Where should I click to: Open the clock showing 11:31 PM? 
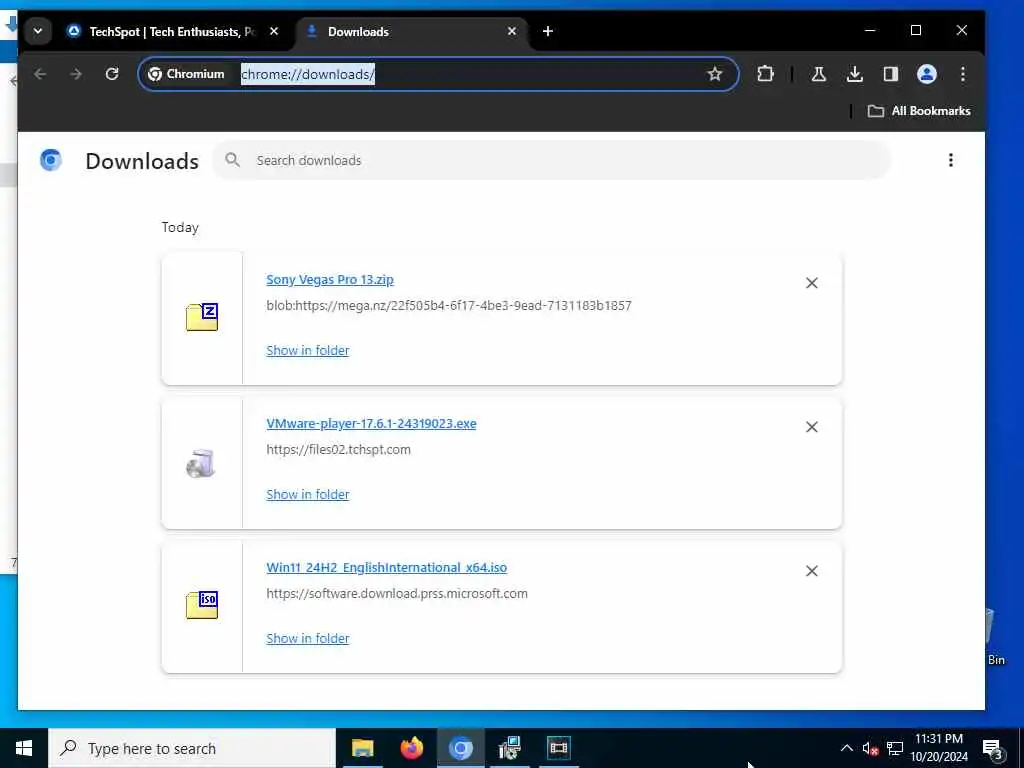coord(939,748)
